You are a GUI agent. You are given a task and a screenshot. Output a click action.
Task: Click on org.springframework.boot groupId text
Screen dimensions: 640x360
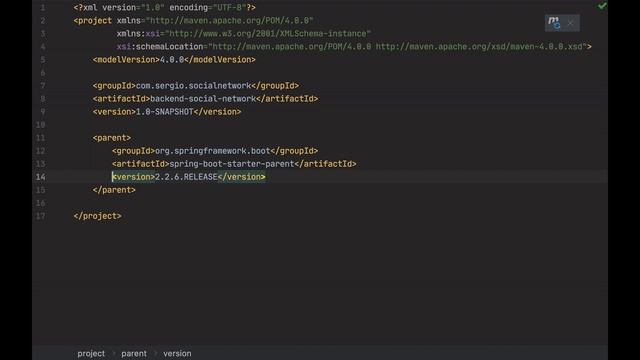(213, 151)
